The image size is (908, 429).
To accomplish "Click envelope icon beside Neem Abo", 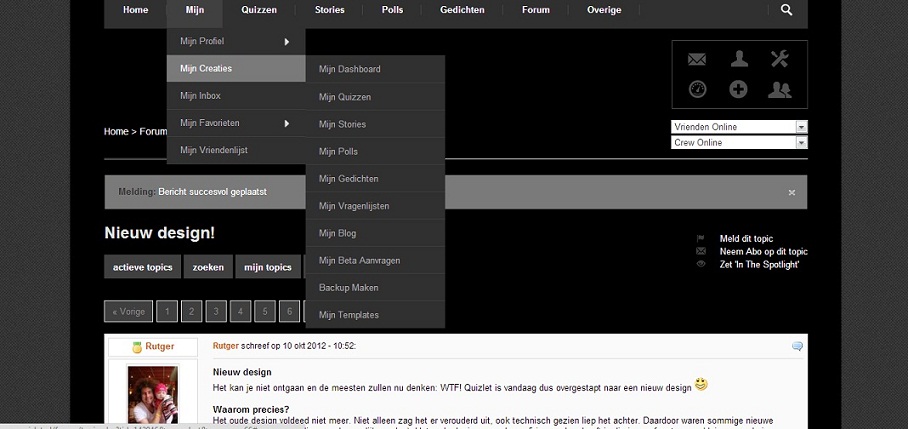I will tap(701, 251).
